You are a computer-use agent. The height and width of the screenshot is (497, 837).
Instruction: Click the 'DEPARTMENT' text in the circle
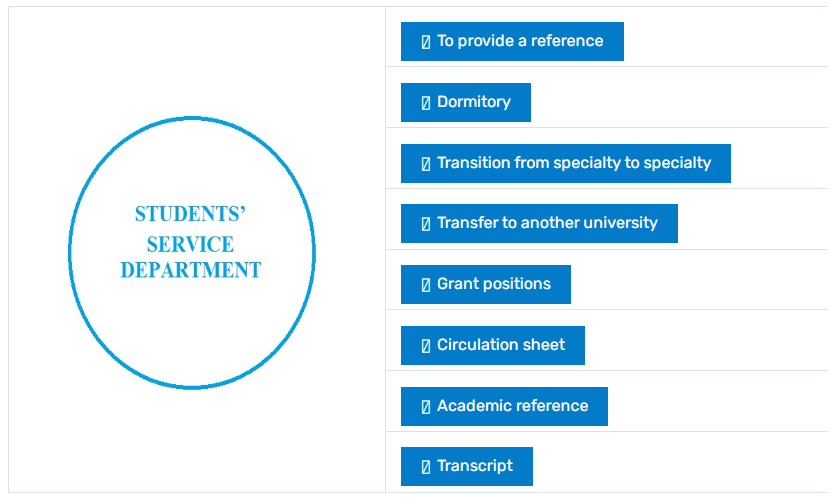(190, 270)
